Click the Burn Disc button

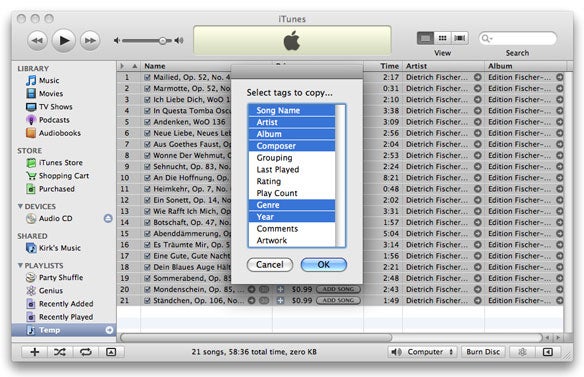pyautogui.click(x=483, y=352)
